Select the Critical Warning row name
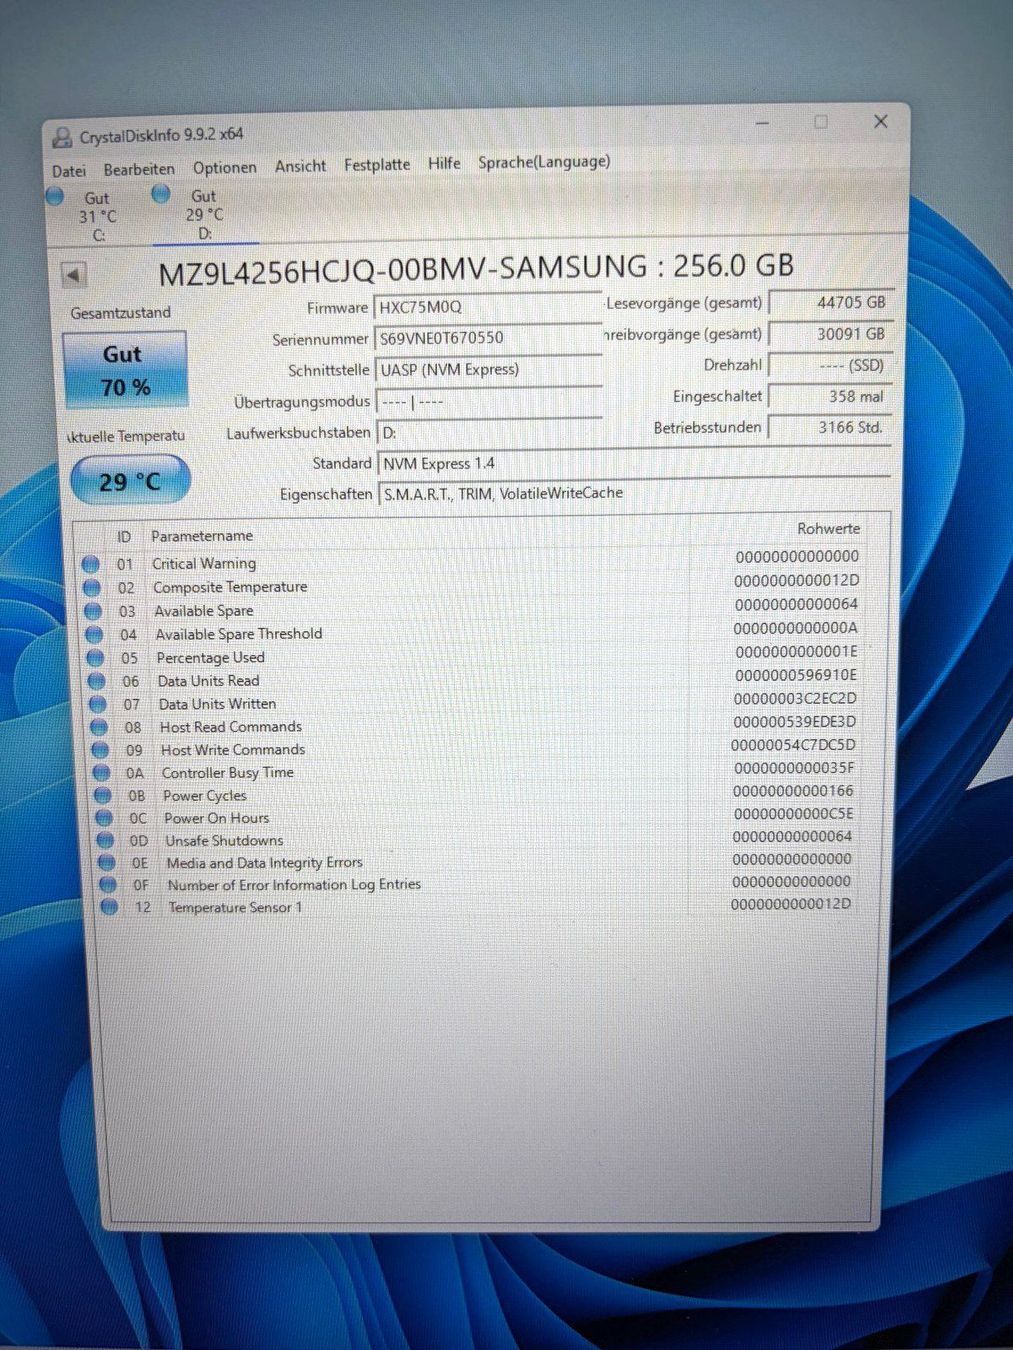 pyautogui.click(x=204, y=563)
